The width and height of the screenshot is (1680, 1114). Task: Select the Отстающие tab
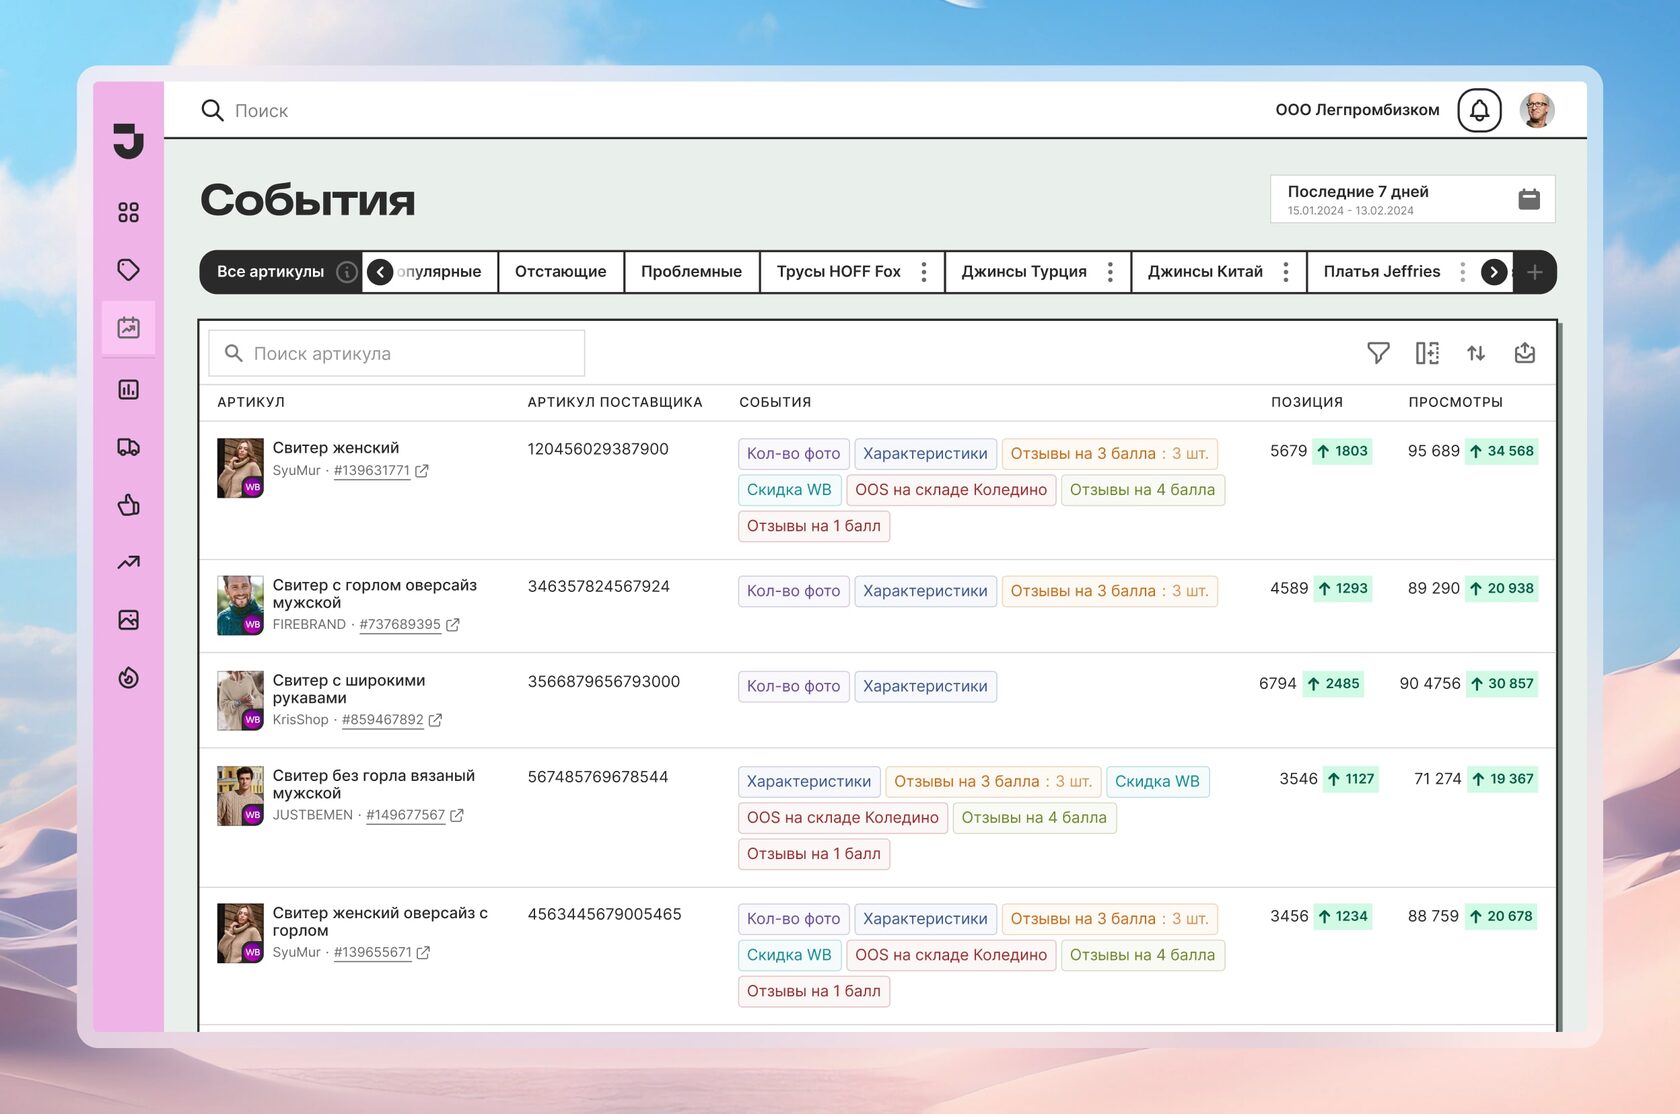[x=560, y=272]
